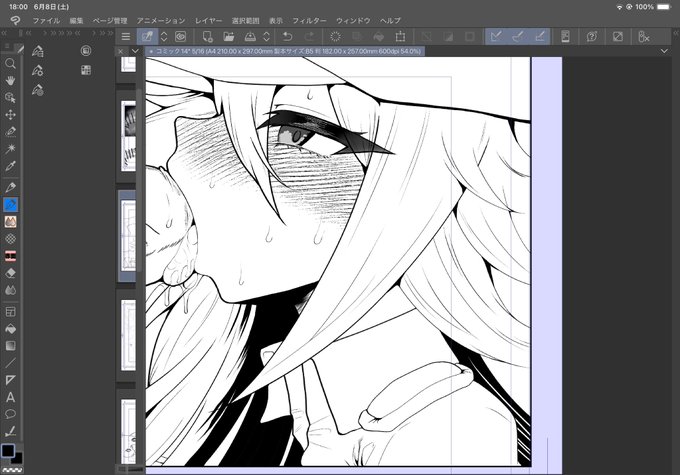Select the Decoration tool

coord(10,239)
